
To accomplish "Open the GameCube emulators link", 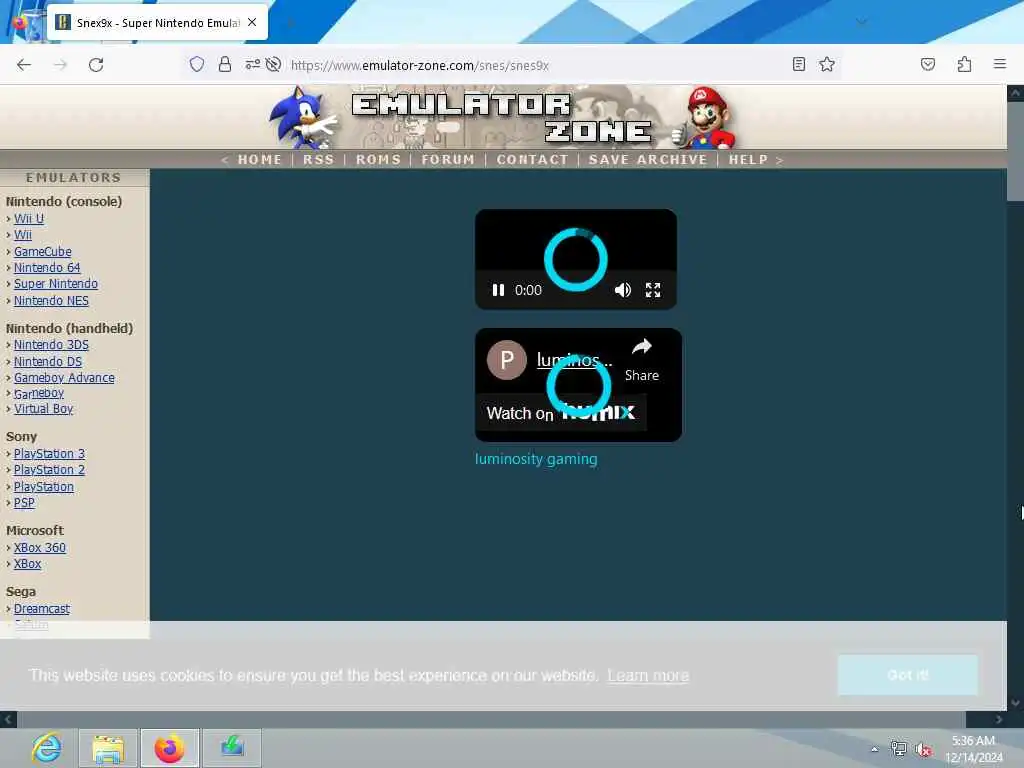I will point(42,251).
